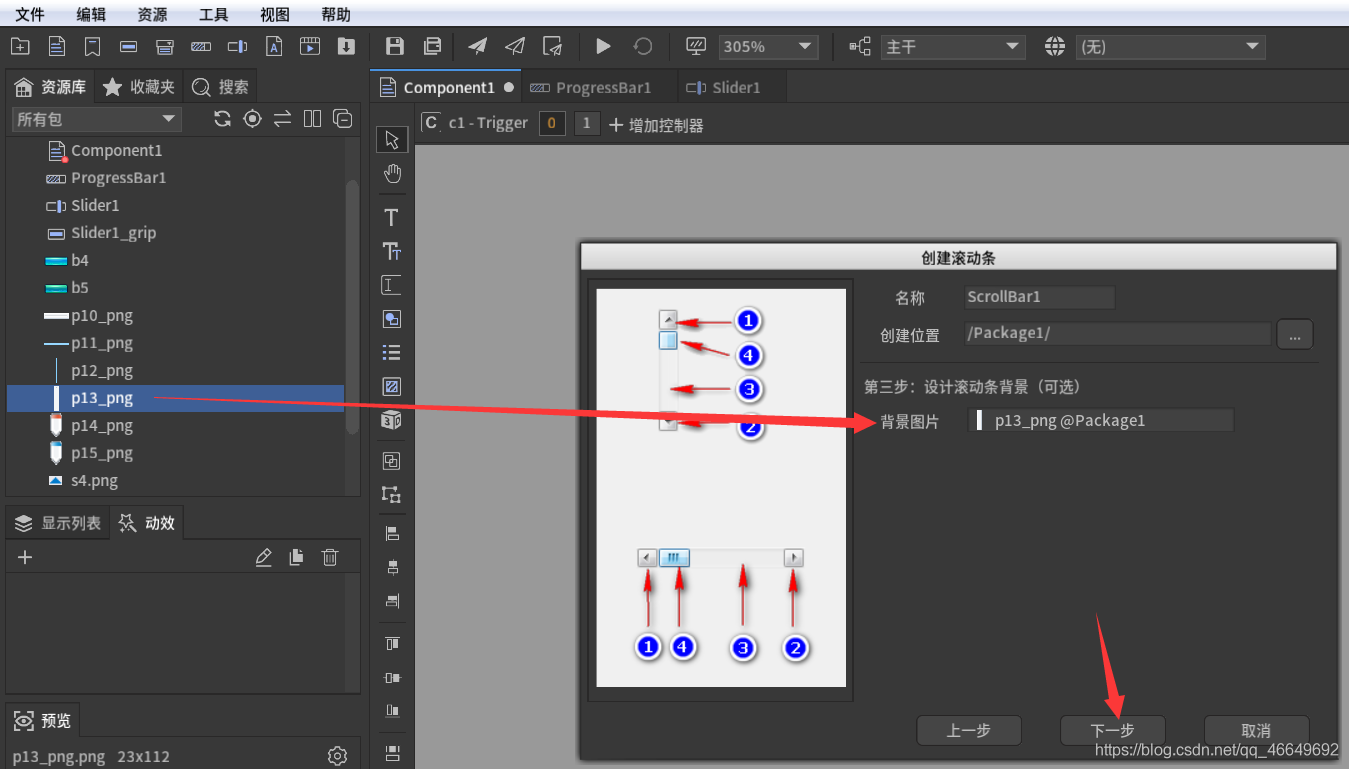The image size is (1349, 769).
Task: Add a new transition with plus
Action: (x=26, y=557)
